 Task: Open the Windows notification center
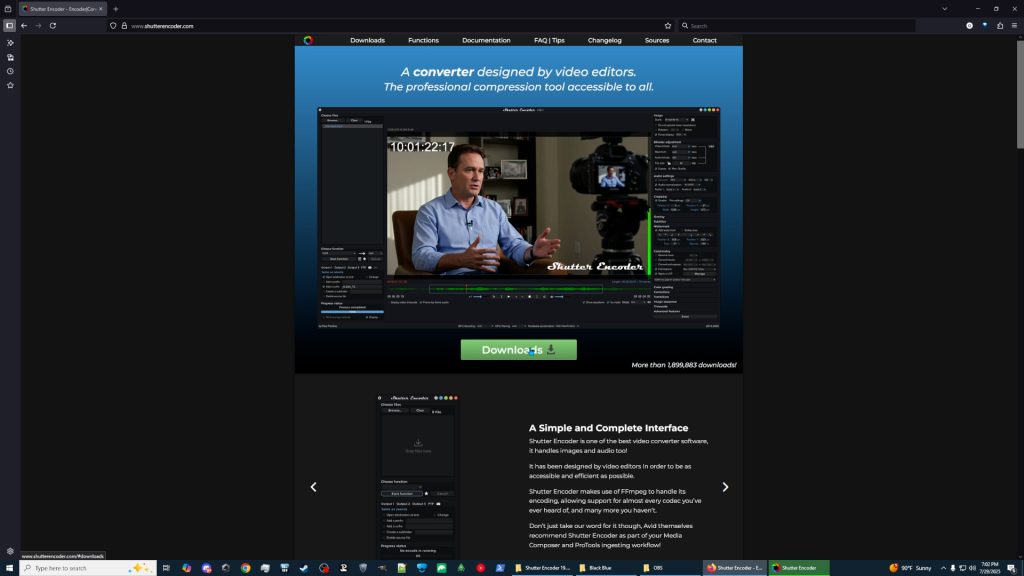1011,568
